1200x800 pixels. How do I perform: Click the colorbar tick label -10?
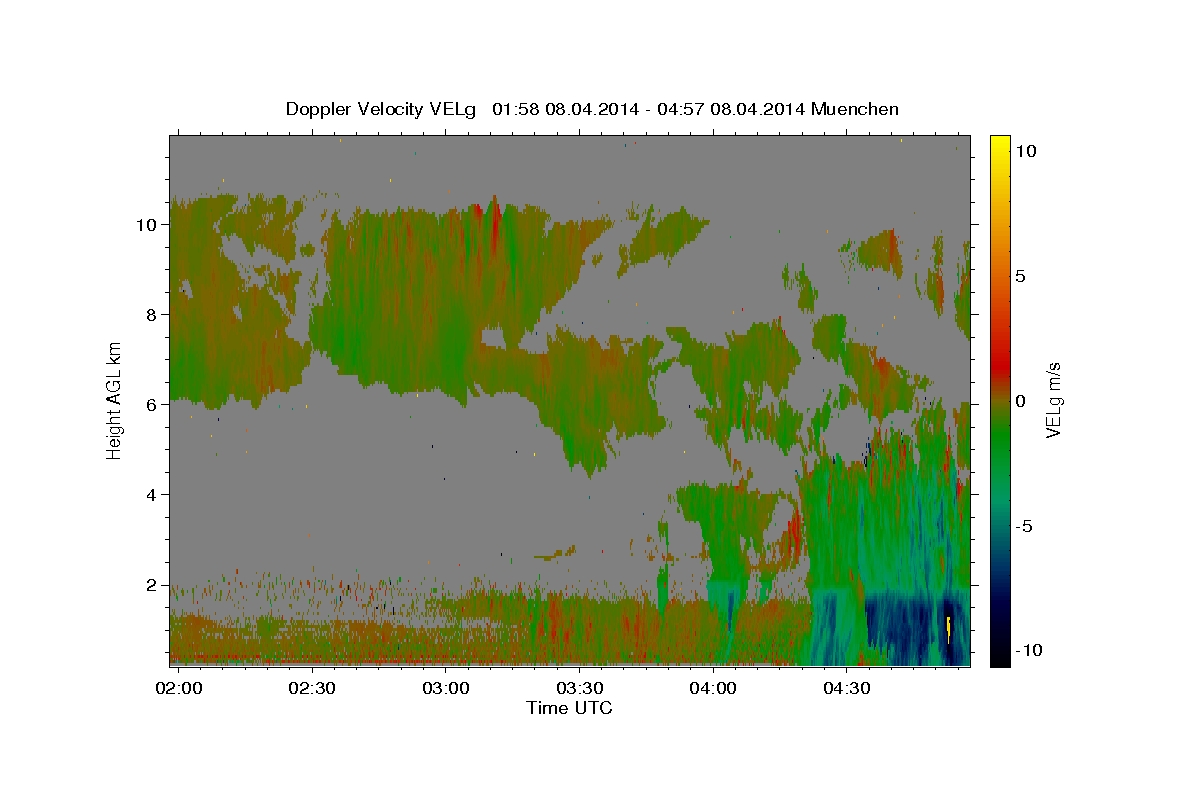1028,651
